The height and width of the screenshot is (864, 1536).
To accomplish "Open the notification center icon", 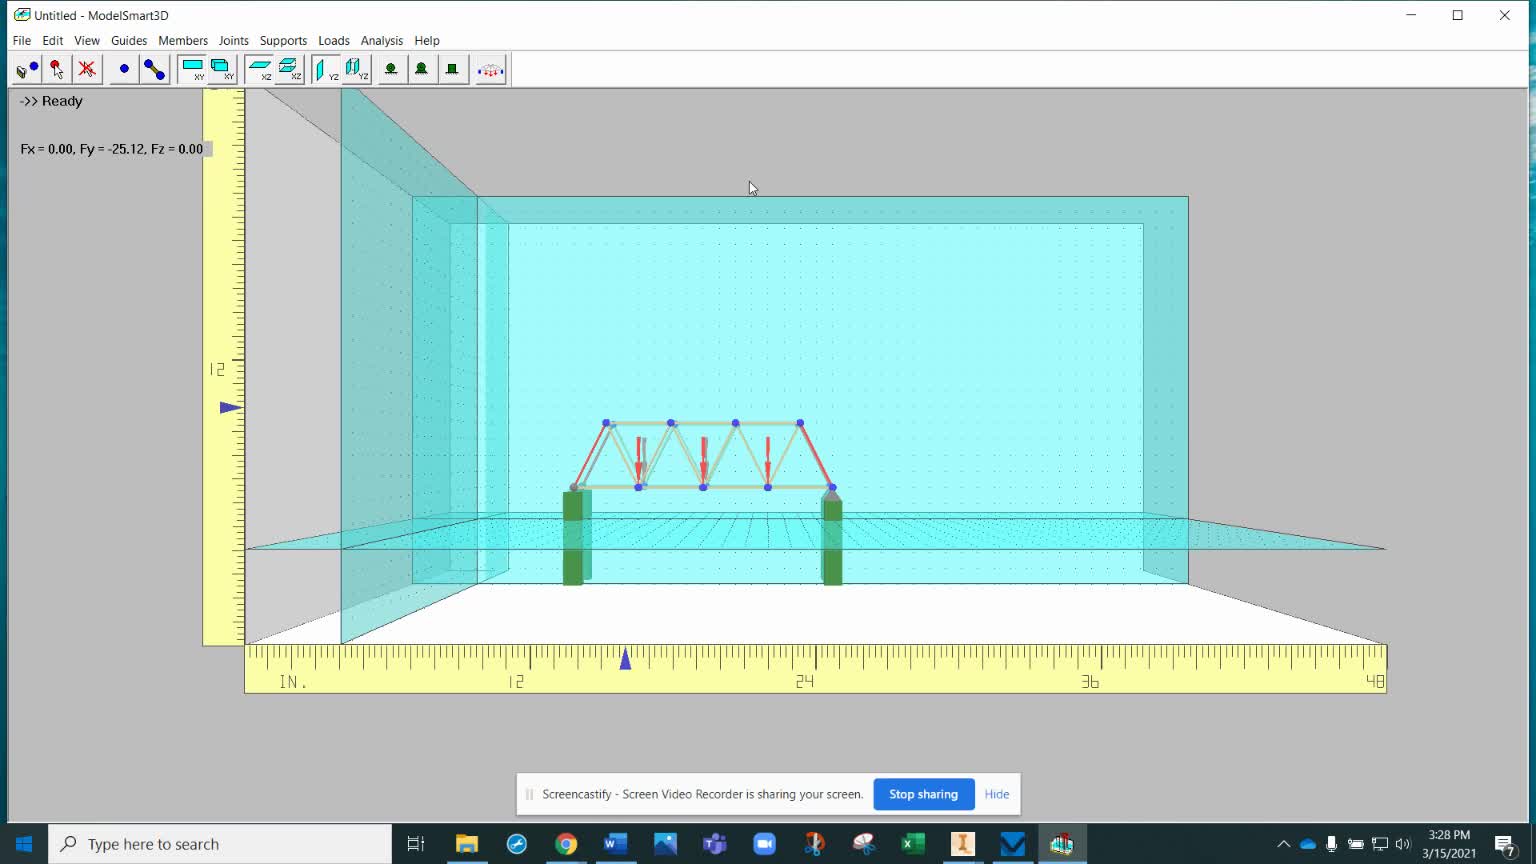I will tap(1505, 844).
